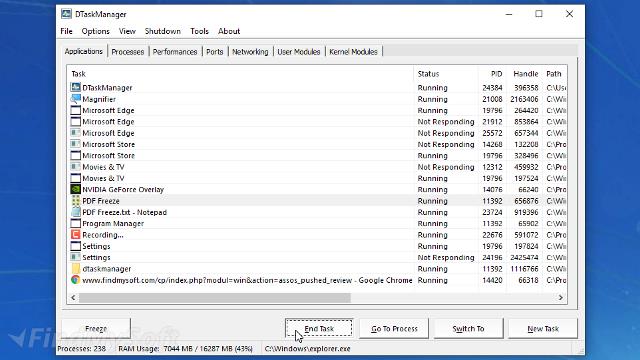The image size is (640, 360).
Task: Select the NVIDIA GeForce Overlay task name
Action: pos(123,190)
